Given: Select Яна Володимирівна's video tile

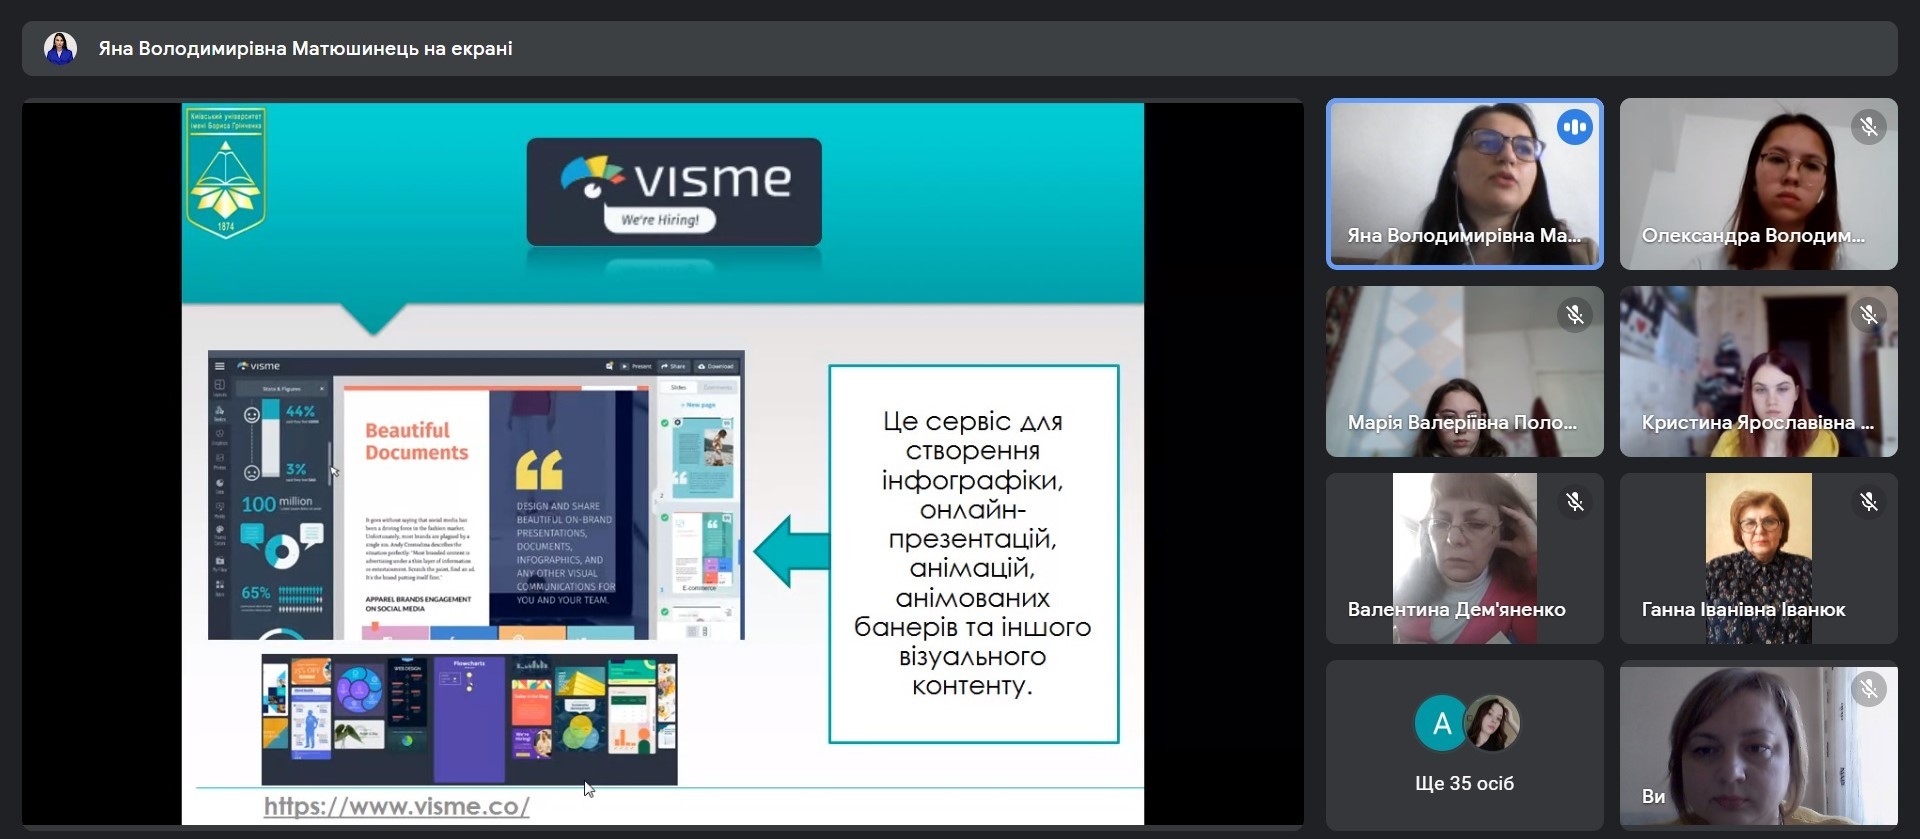Looking at the screenshot, I should pyautogui.click(x=1464, y=184).
